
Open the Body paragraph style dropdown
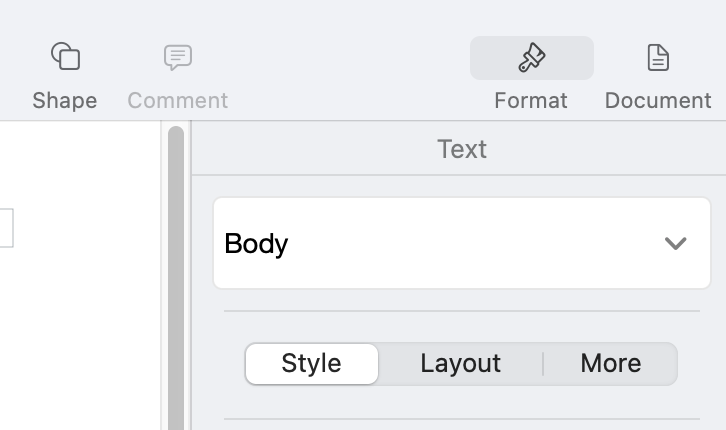(x=460, y=244)
